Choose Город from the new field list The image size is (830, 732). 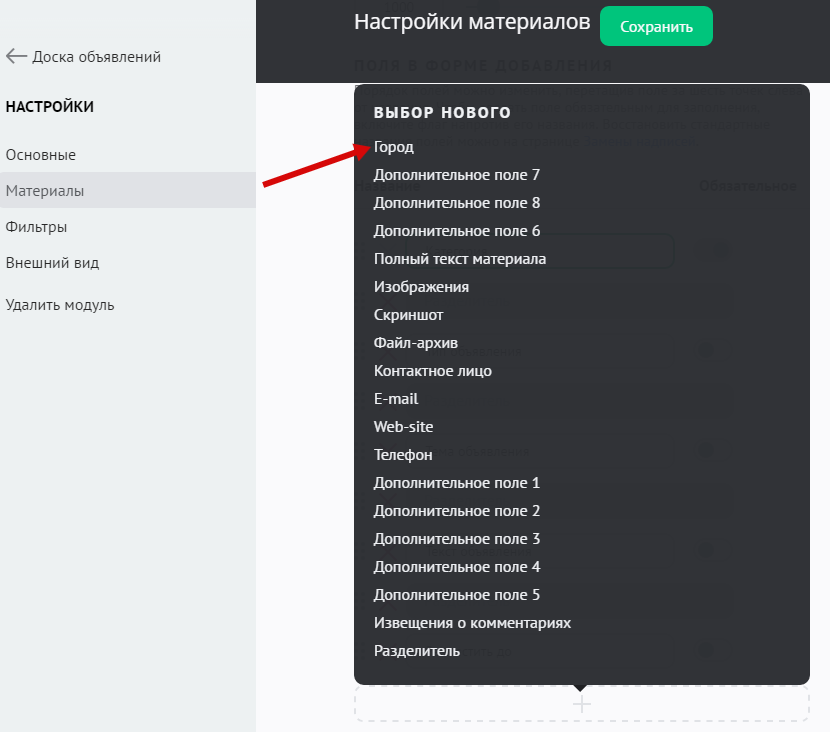[x=394, y=147]
